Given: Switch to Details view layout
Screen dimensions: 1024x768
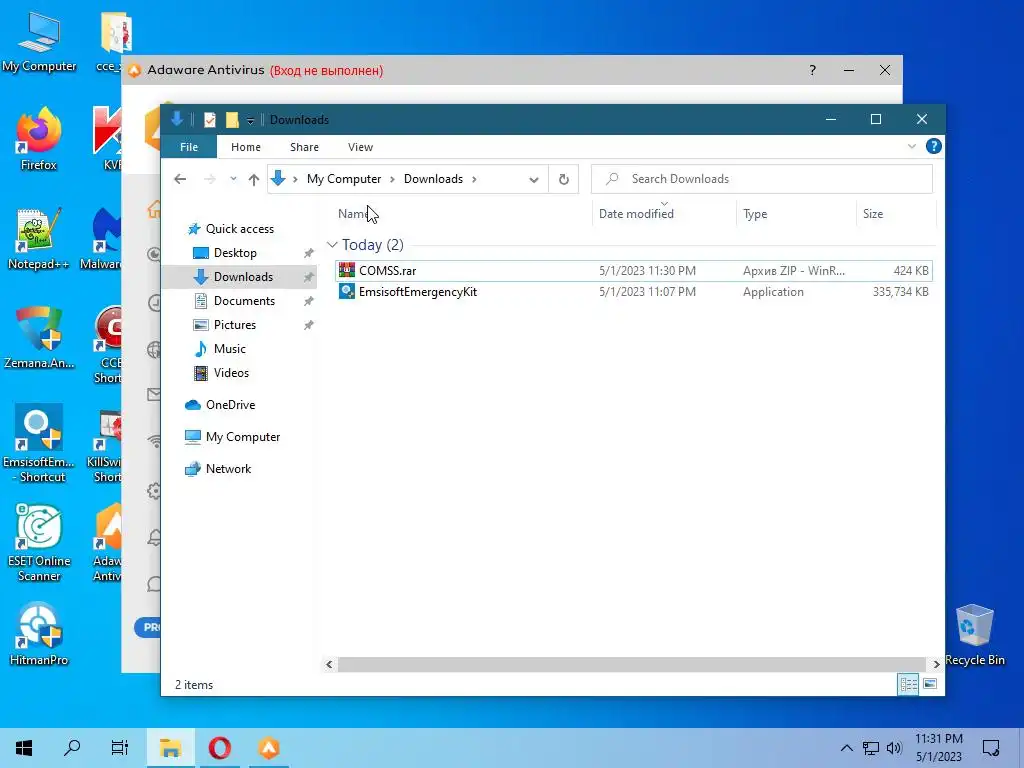Looking at the screenshot, I should pyautogui.click(x=908, y=684).
